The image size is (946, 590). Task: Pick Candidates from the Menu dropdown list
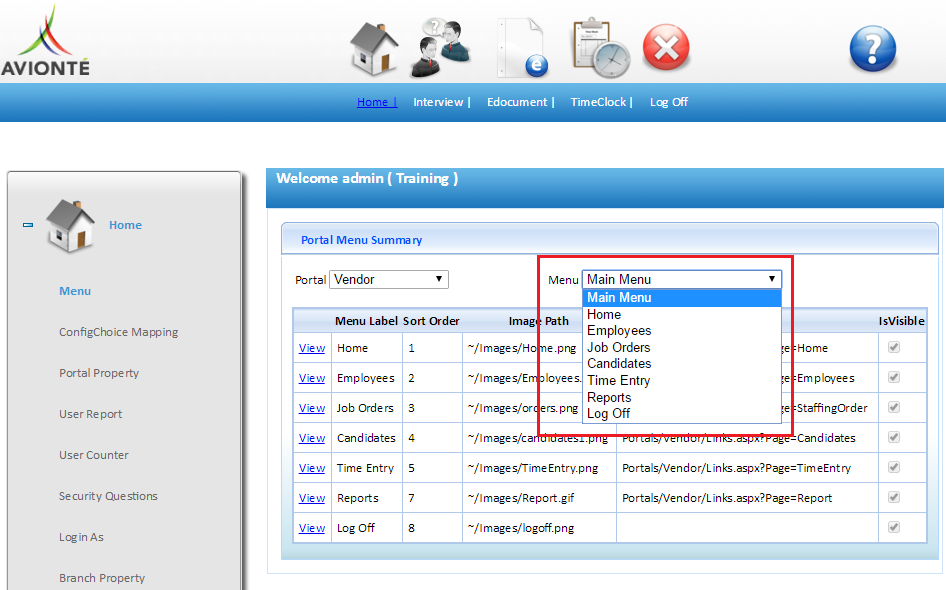[x=682, y=364]
